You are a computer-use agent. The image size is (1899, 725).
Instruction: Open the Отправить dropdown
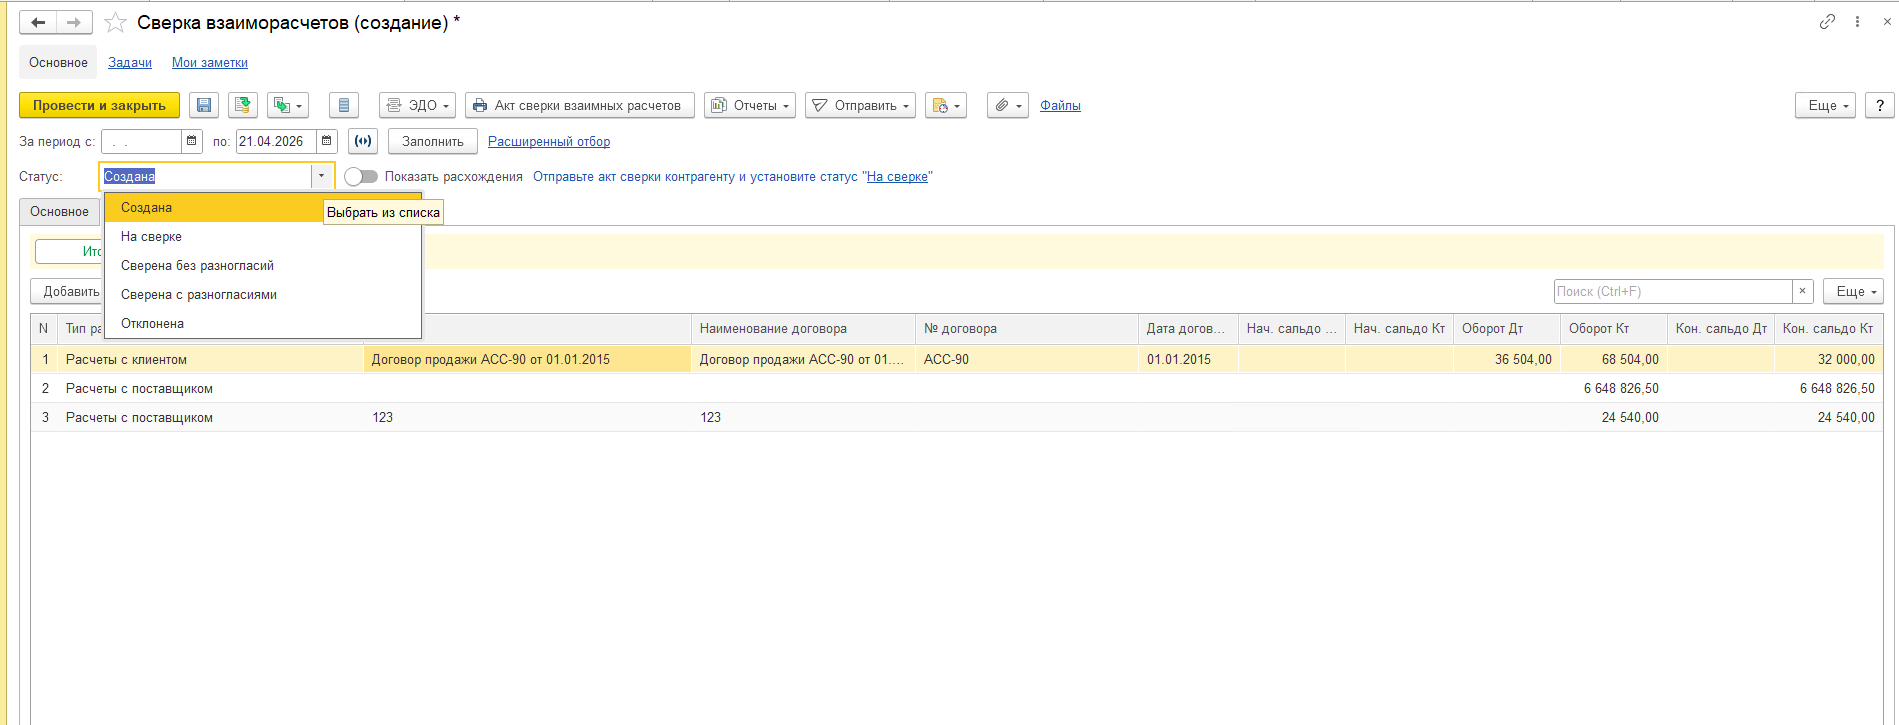860,105
